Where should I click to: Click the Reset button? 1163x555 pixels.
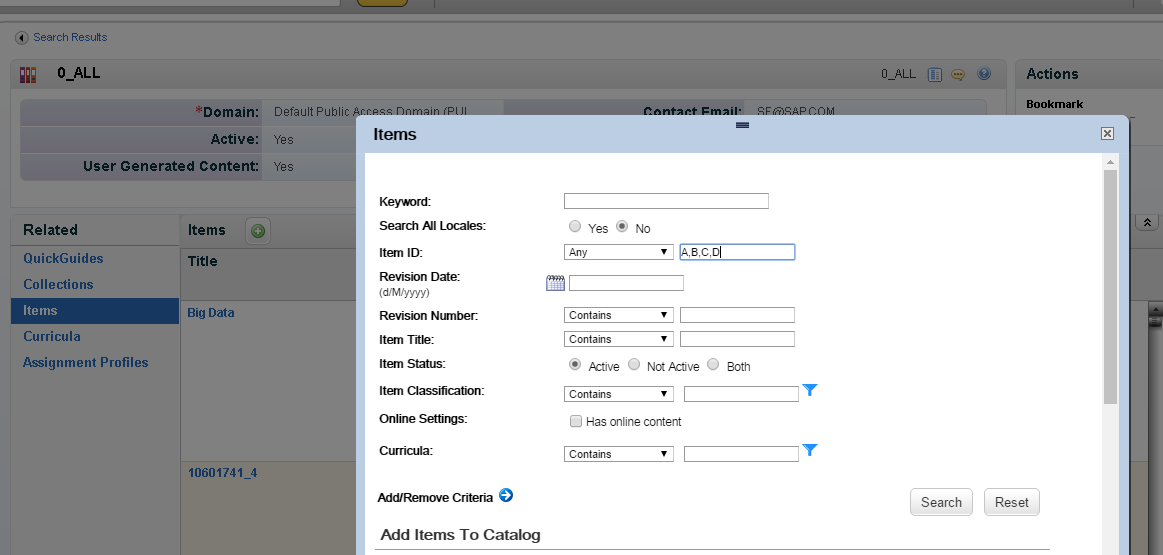click(x=1012, y=502)
